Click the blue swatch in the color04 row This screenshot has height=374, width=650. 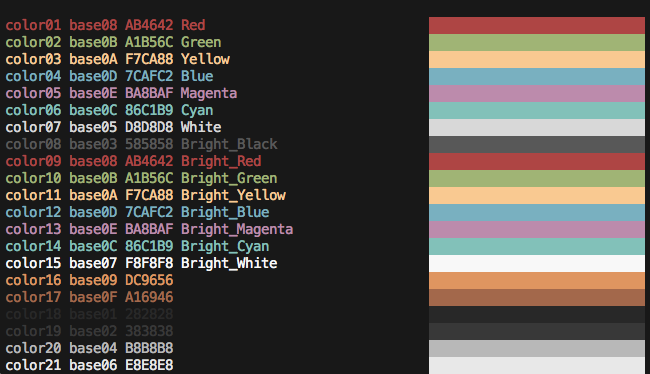537,76
